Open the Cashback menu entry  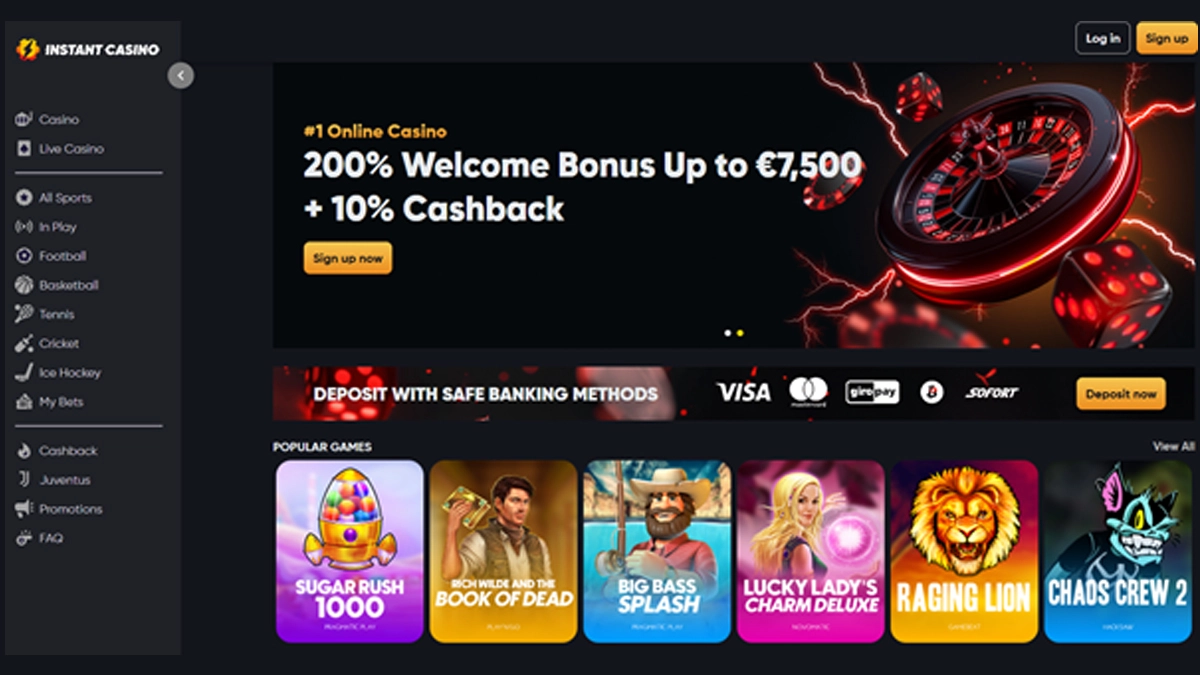pos(57,451)
